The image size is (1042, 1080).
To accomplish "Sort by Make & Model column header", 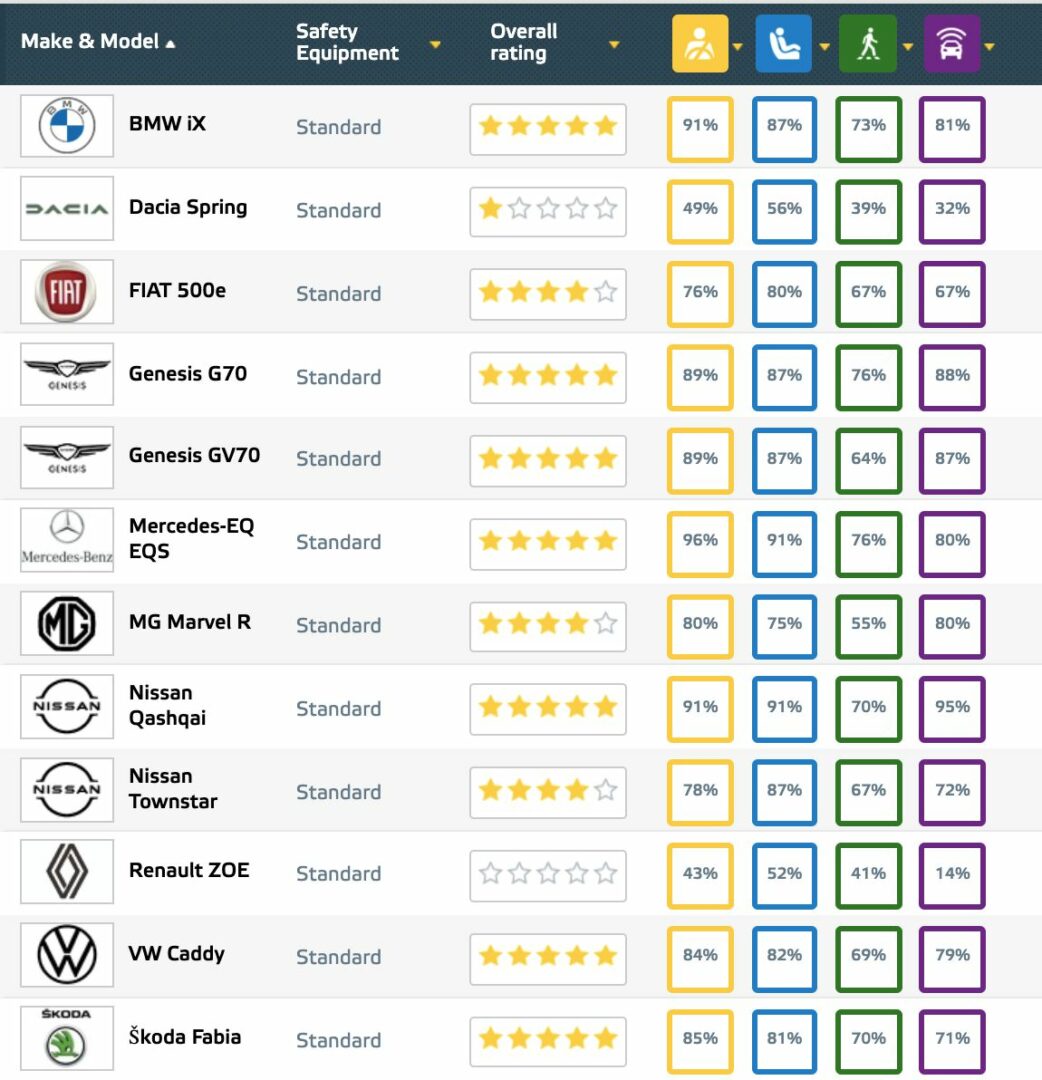I will point(98,41).
